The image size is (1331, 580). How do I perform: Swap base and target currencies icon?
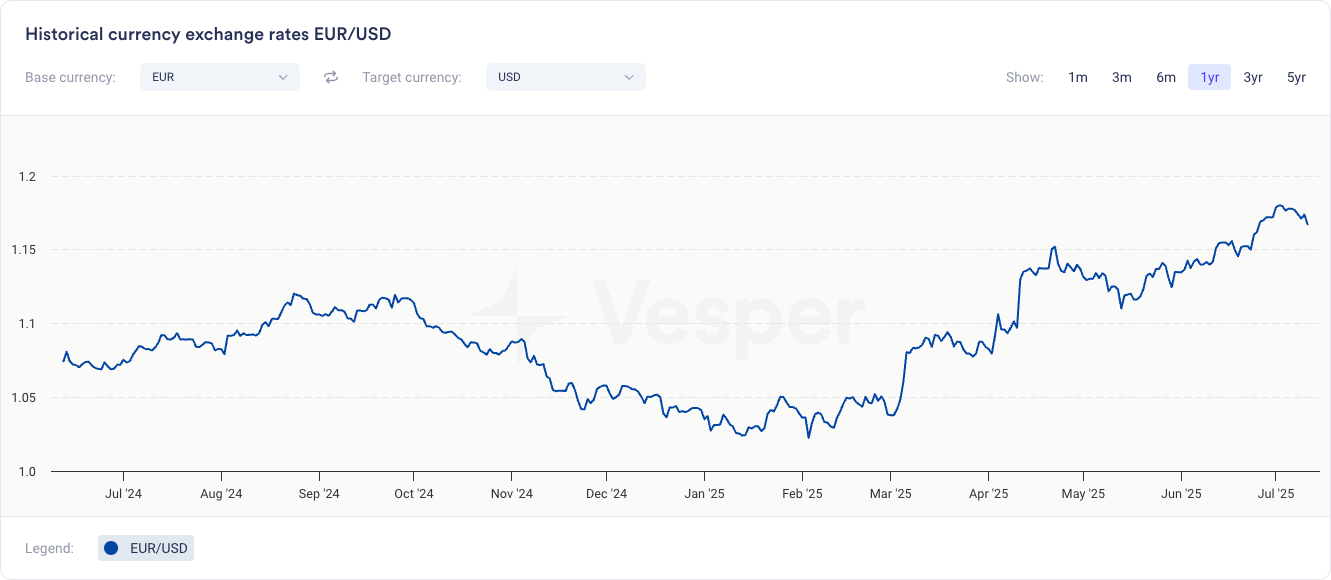pyautogui.click(x=331, y=77)
